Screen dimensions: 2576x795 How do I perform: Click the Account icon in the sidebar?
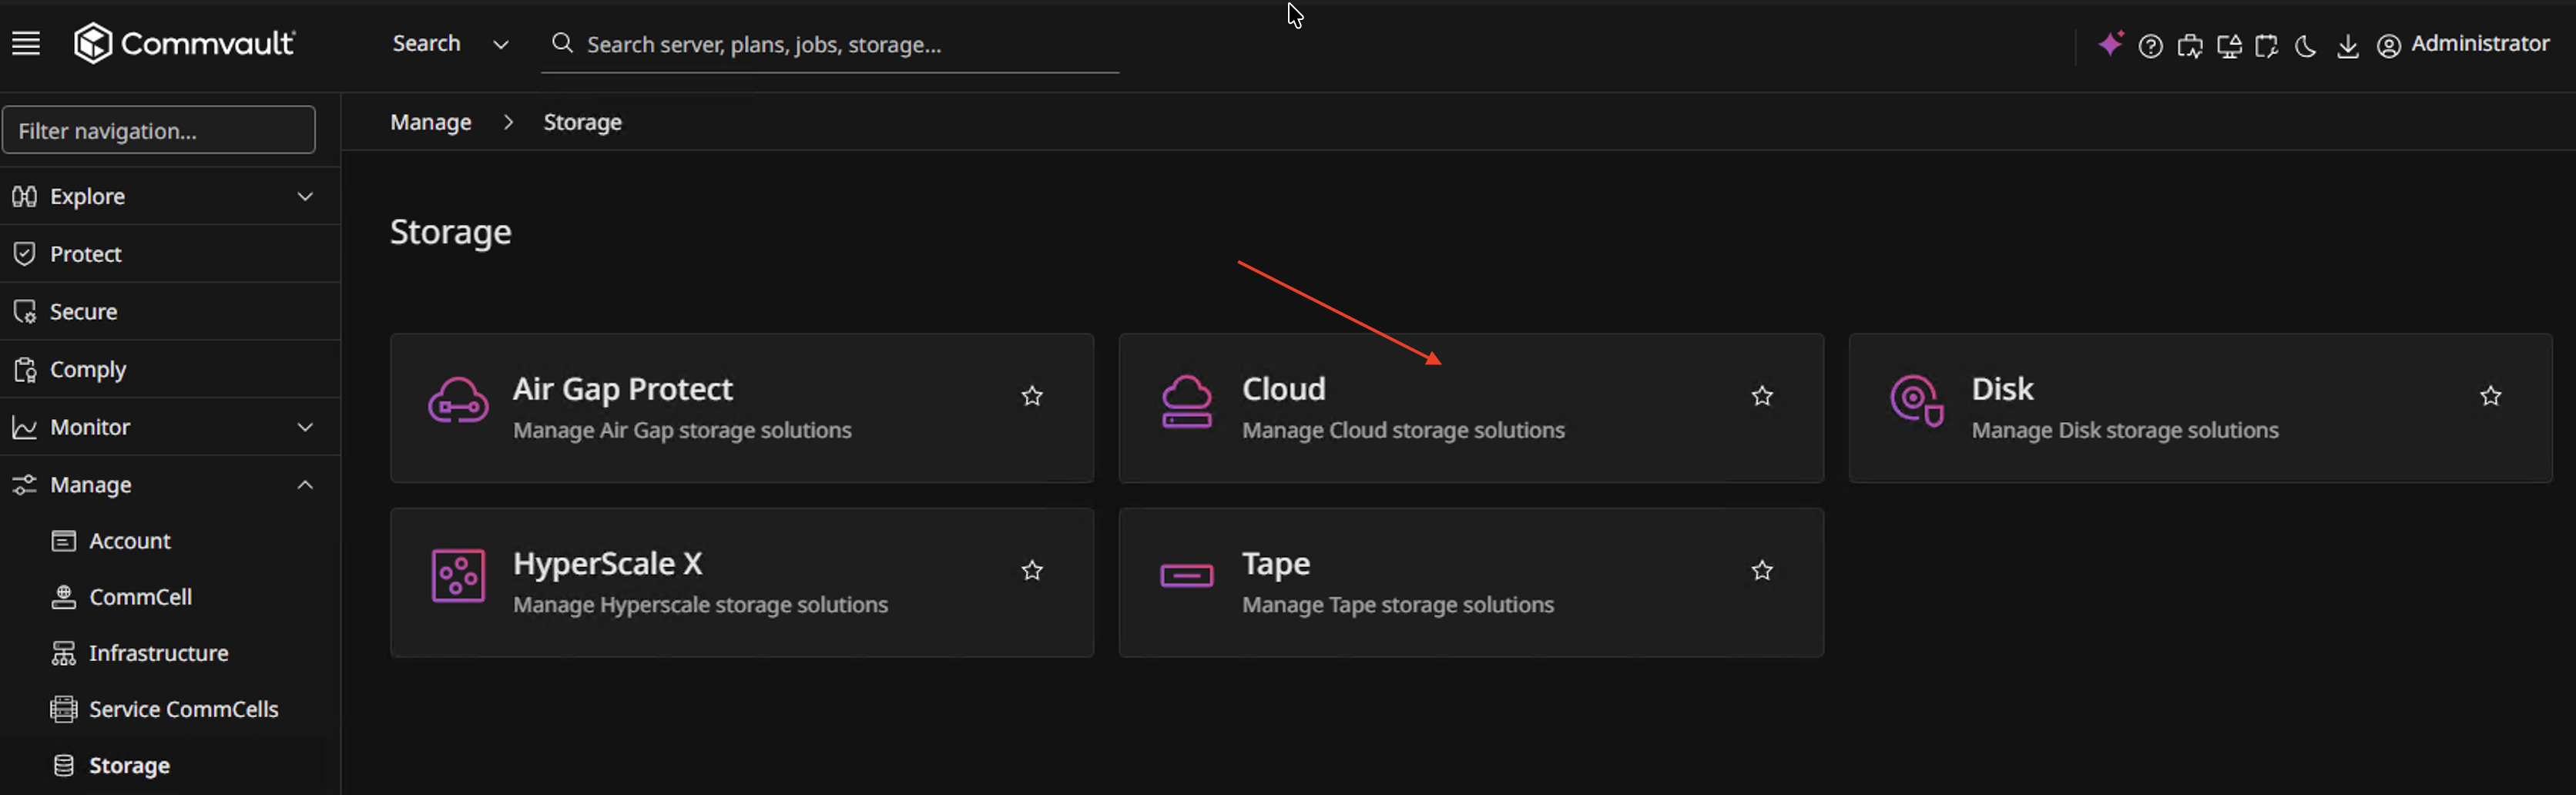[x=63, y=541]
